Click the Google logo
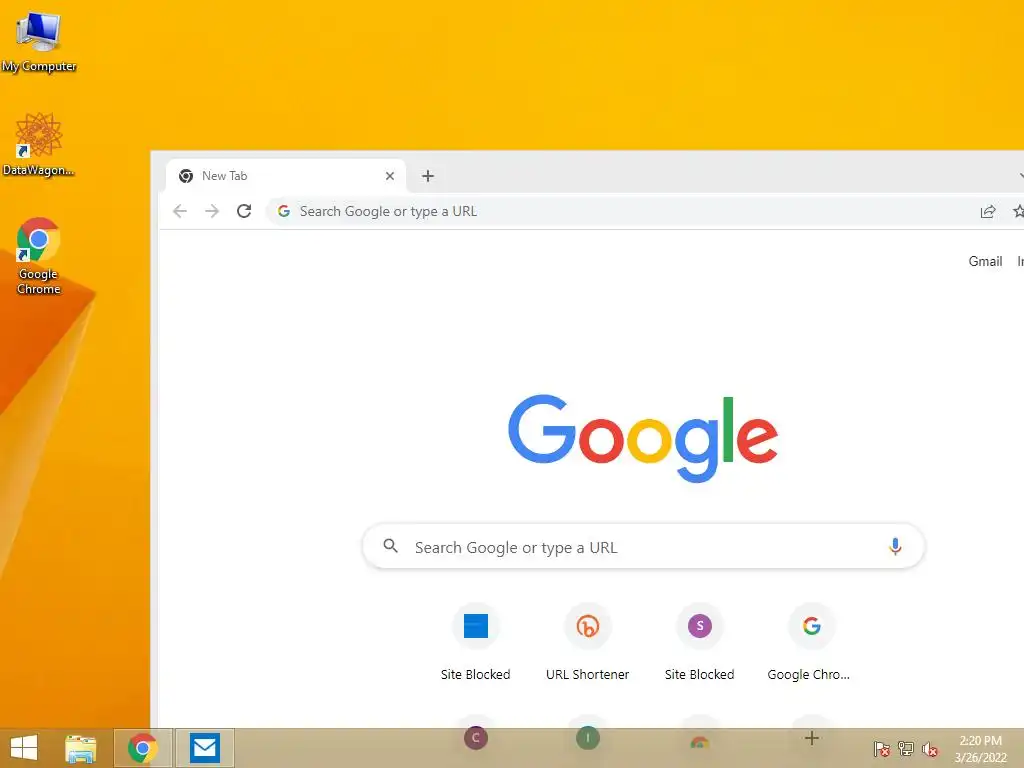This screenshot has height=768, width=1024. pyautogui.click(x=643, y=438)
